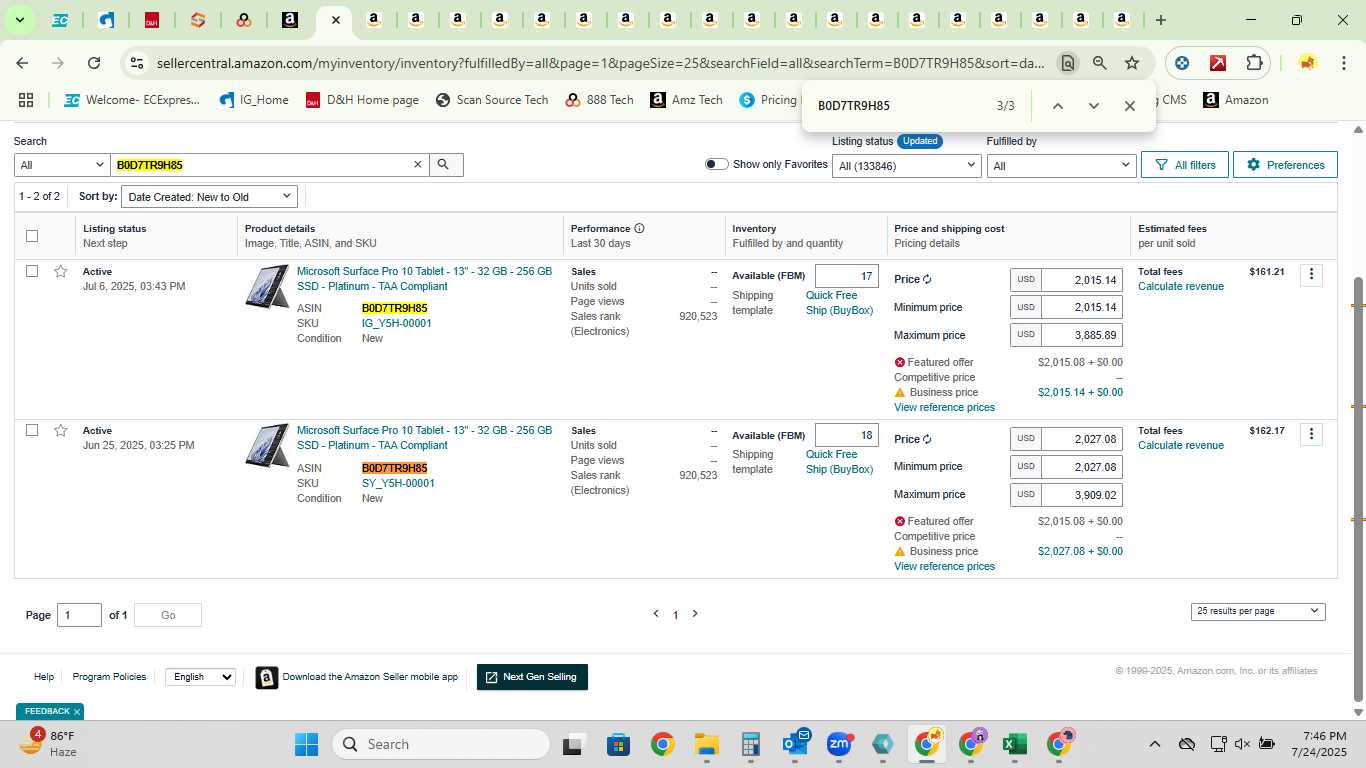Image resolution: width=1366 pixels, height=768 pixels.
Task: Open 'Welcome- ECExpres...' bookmark
Action: coord(131,100)
